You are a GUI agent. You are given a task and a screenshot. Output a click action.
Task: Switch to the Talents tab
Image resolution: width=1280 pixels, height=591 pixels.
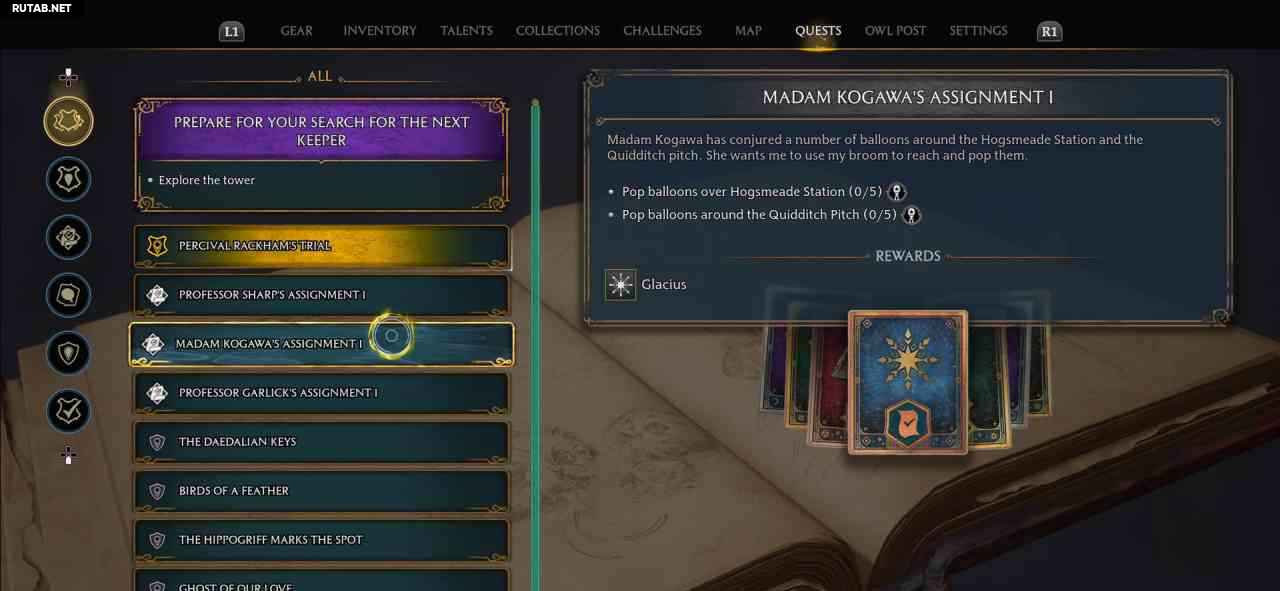point(466,31)
